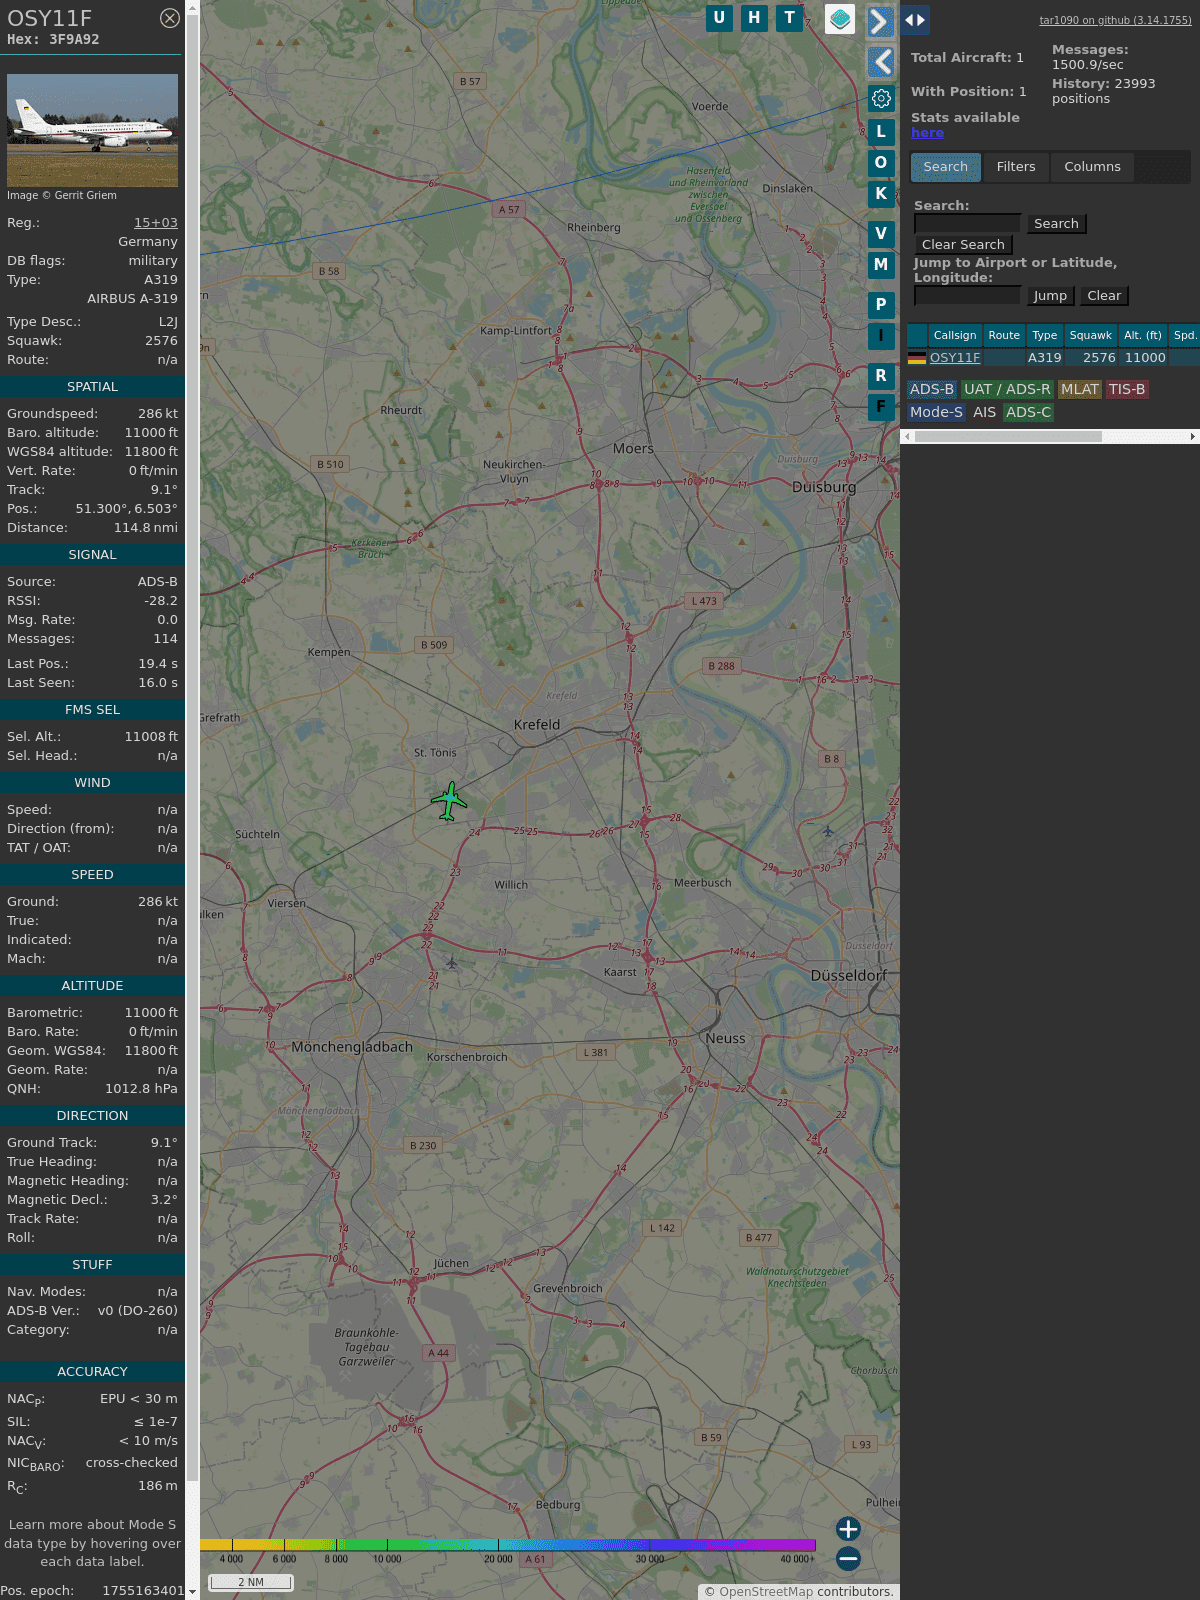The width and height of the screenshot is (1200, 1600).
Task: Click the map layers selector icon
Action: (x=839, y=19)
